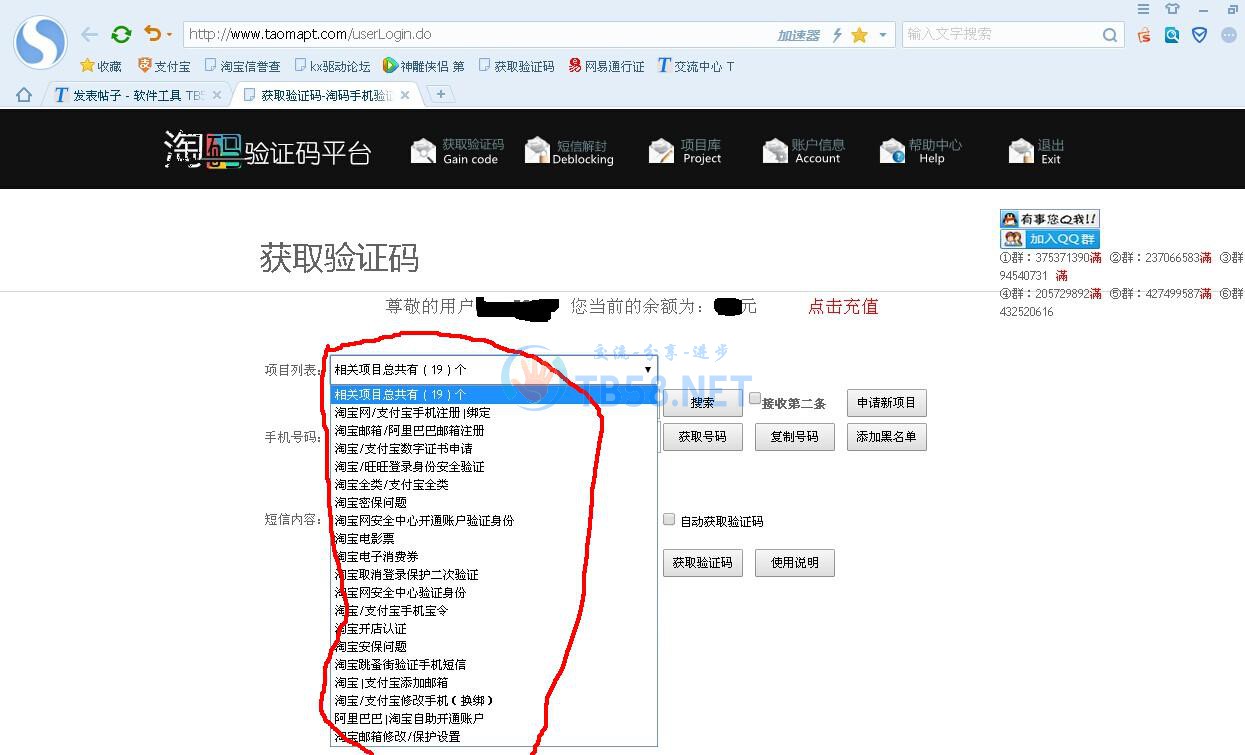Open the 短信解封 Deblocking nav item
Image resolution: width=1245 pixels, height=755 pixels.
(x=569, y=151)
